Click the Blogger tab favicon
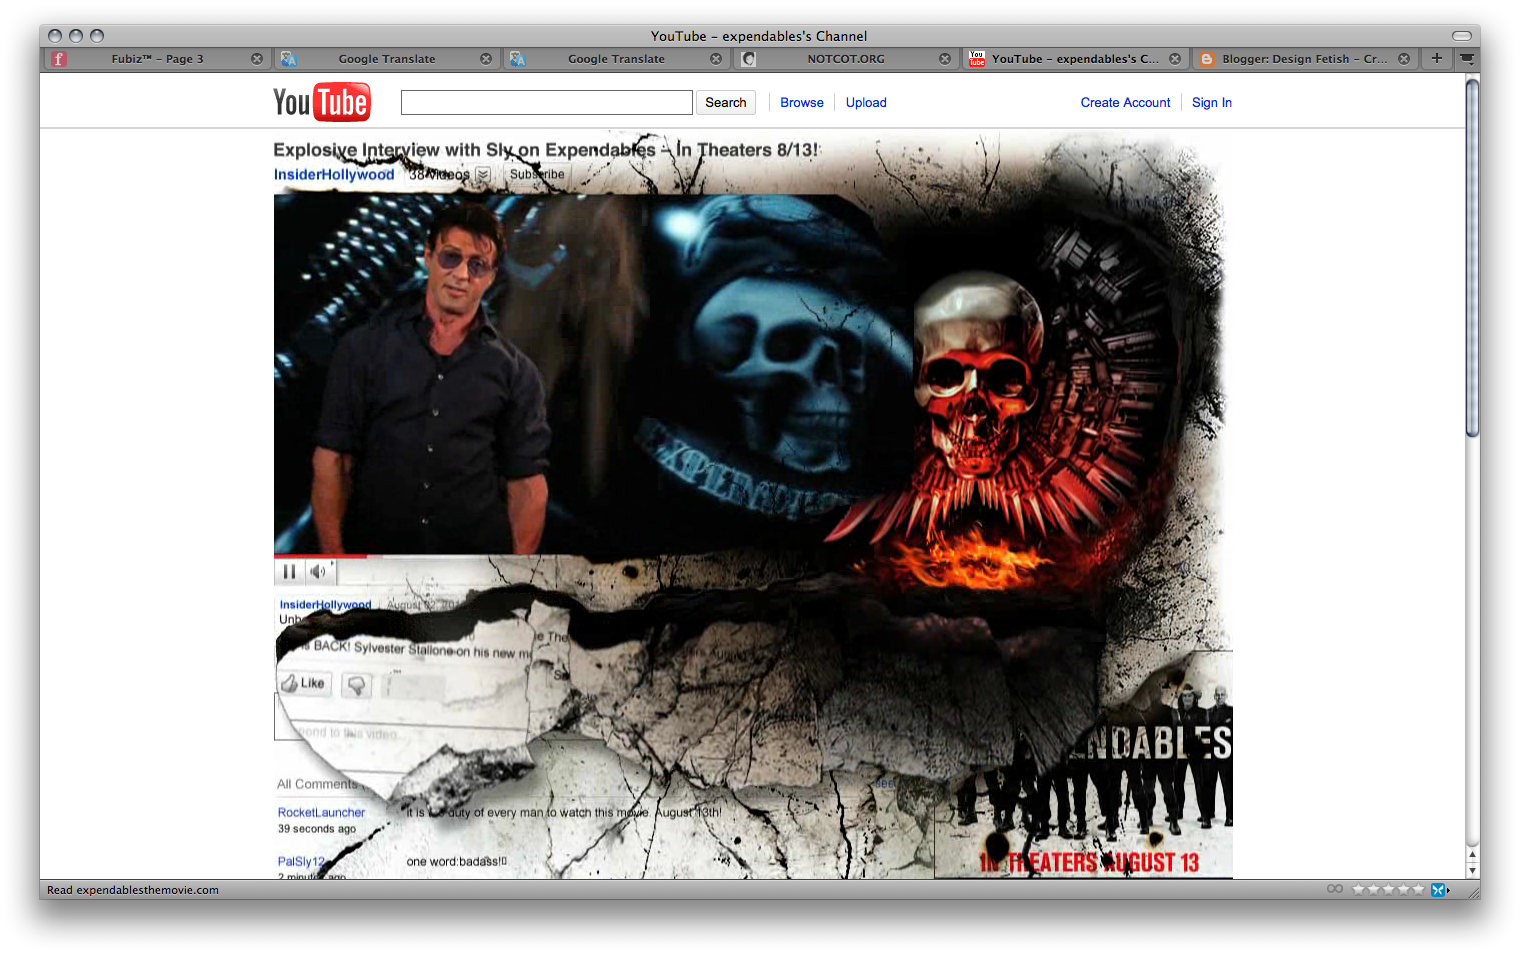Screen dimensions: 1520x954 (x=1207, y=59)
